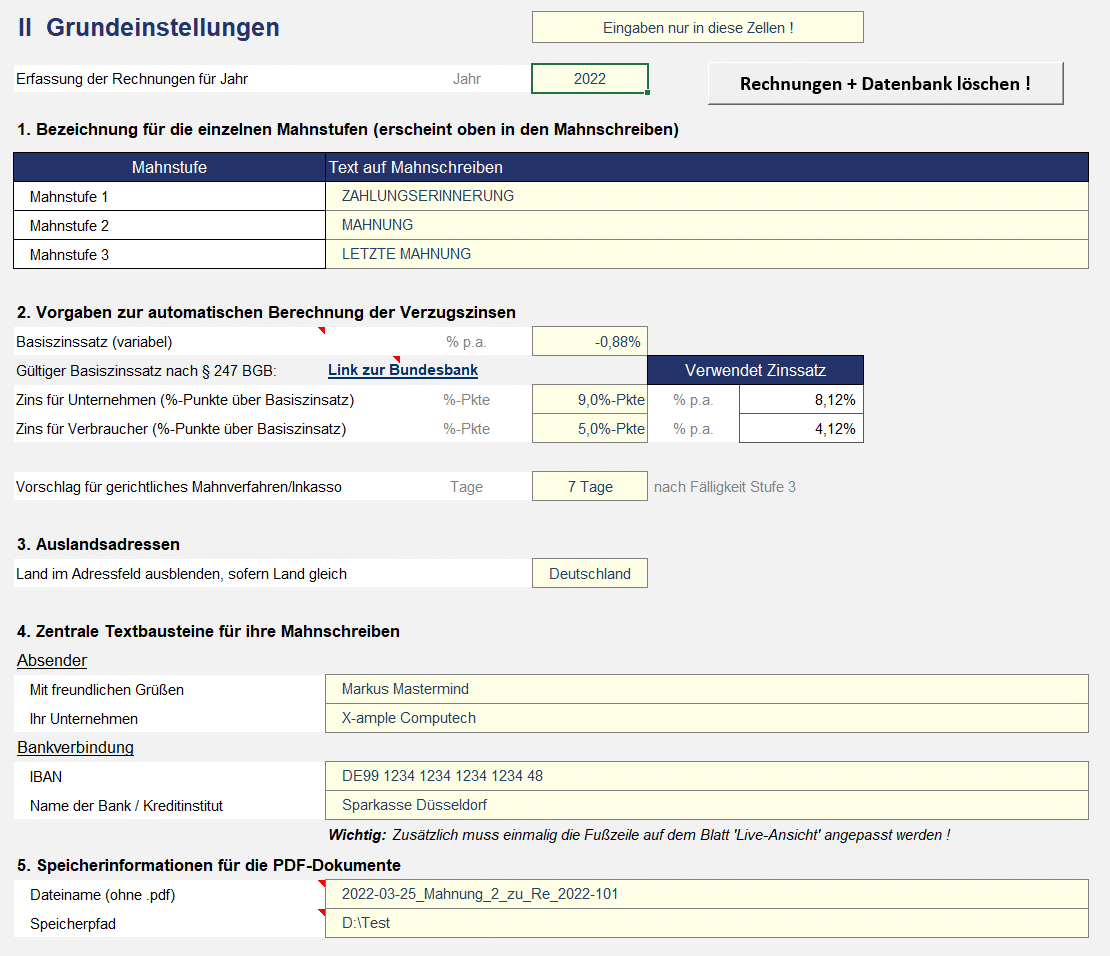Click the 1. Bezeichnung für die einzelnen Mahnstufen heading
Image resolution: width=1110 pixels, height=956 pixels.
(348, 129)
